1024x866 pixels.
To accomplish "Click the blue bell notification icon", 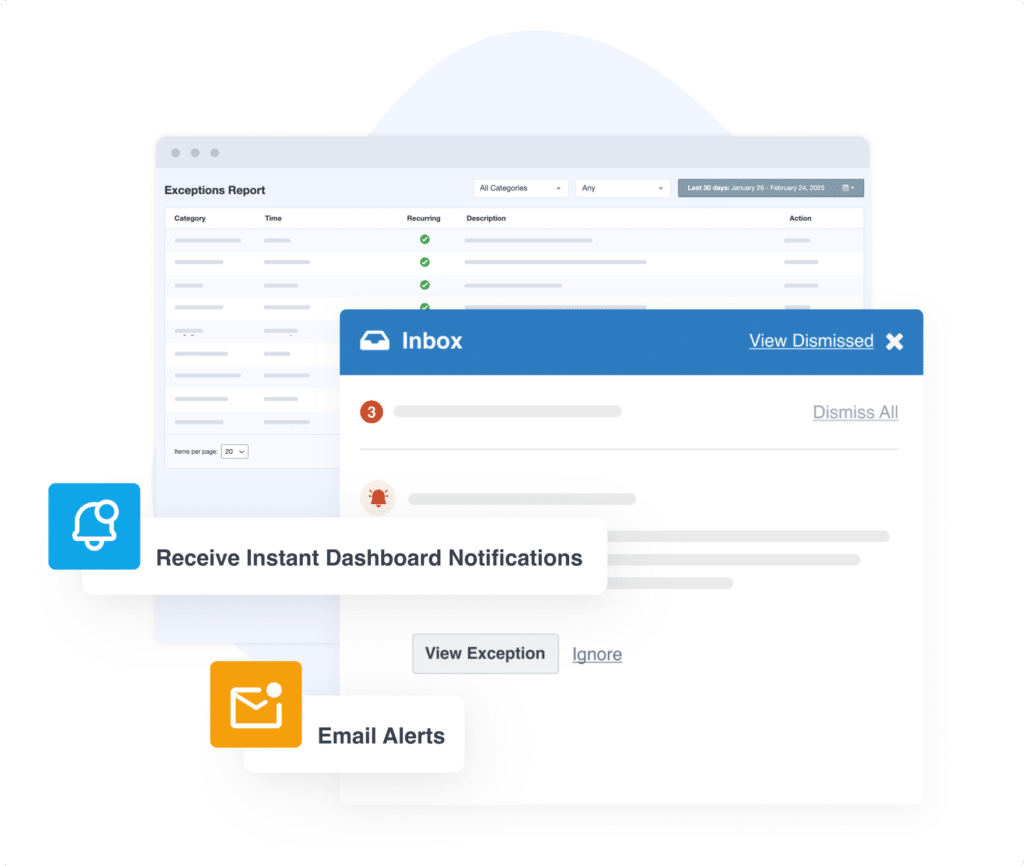I will (95, 526).
